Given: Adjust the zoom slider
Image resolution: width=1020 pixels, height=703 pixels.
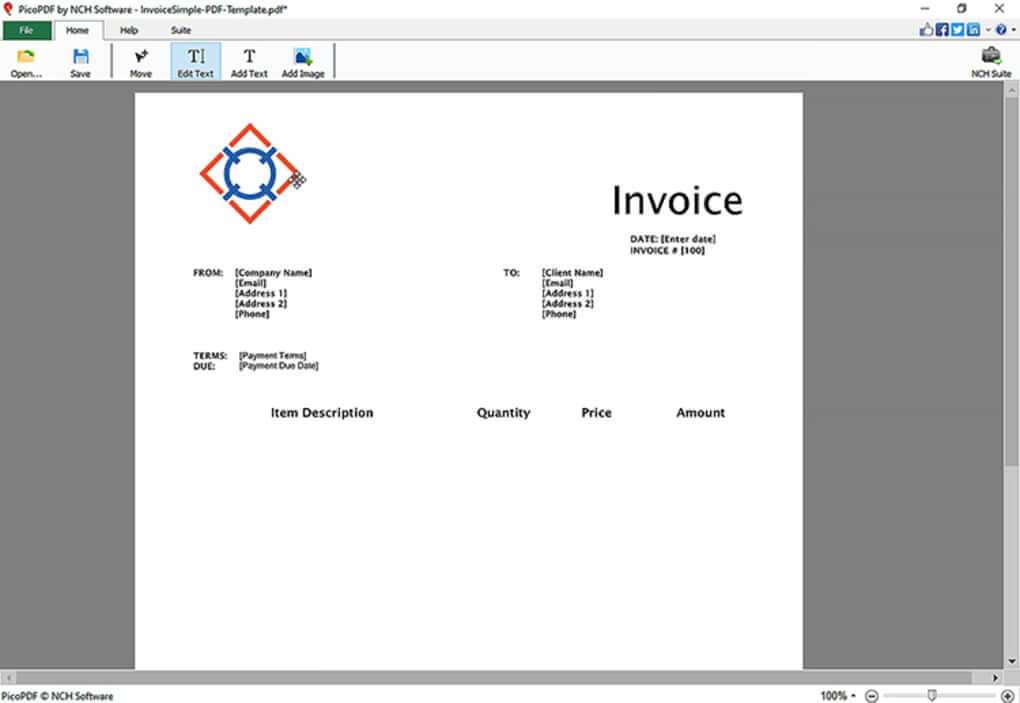Looking at the screenshot, I should (x=930, y=694).
